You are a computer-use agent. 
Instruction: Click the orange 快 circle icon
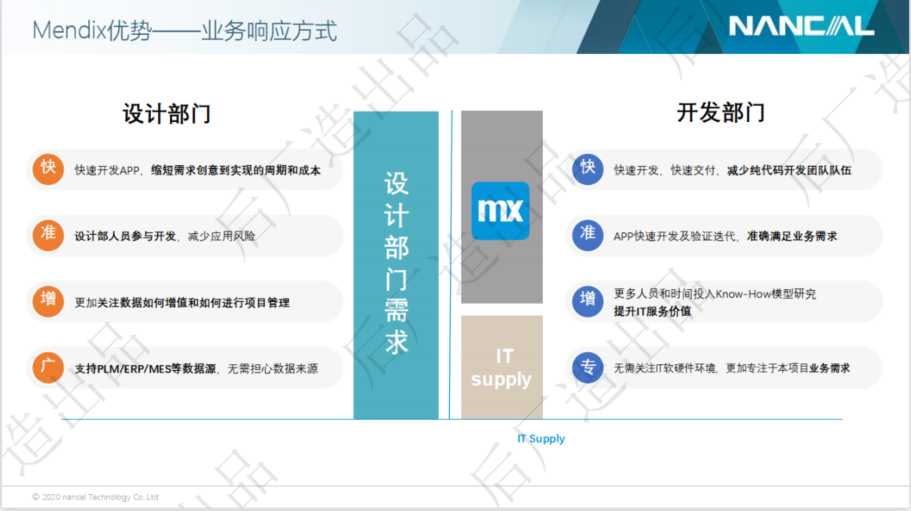(48, 169)
